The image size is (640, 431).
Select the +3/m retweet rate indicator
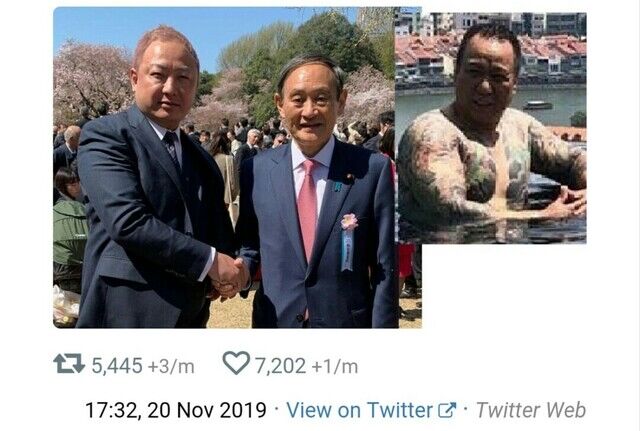click(171, 367)
